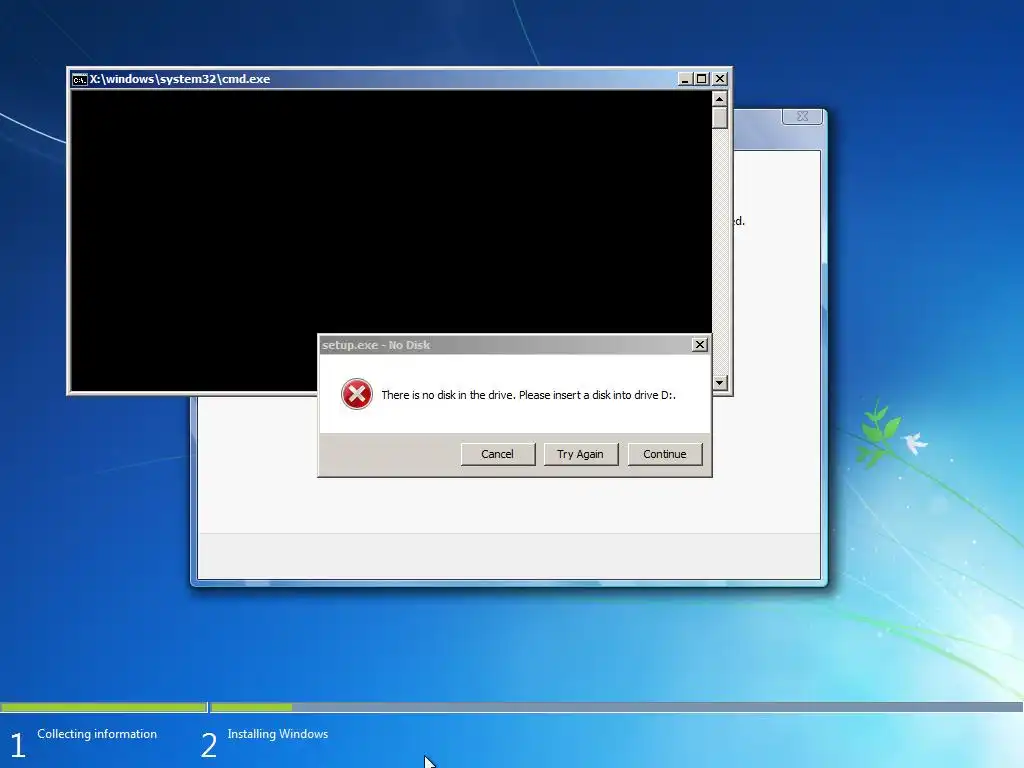Viewport: 1024px width, 768px height.
Task: Minimize the cmd.exe window
Action: [x=684, y=79]
